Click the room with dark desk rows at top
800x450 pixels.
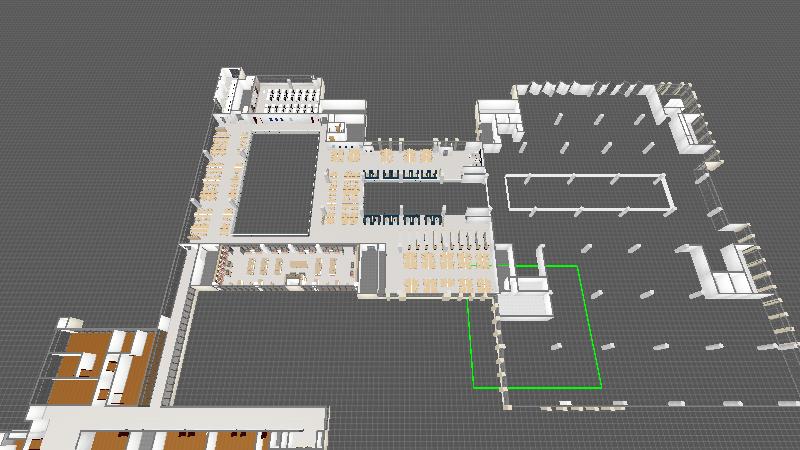[x=290, y=98]
